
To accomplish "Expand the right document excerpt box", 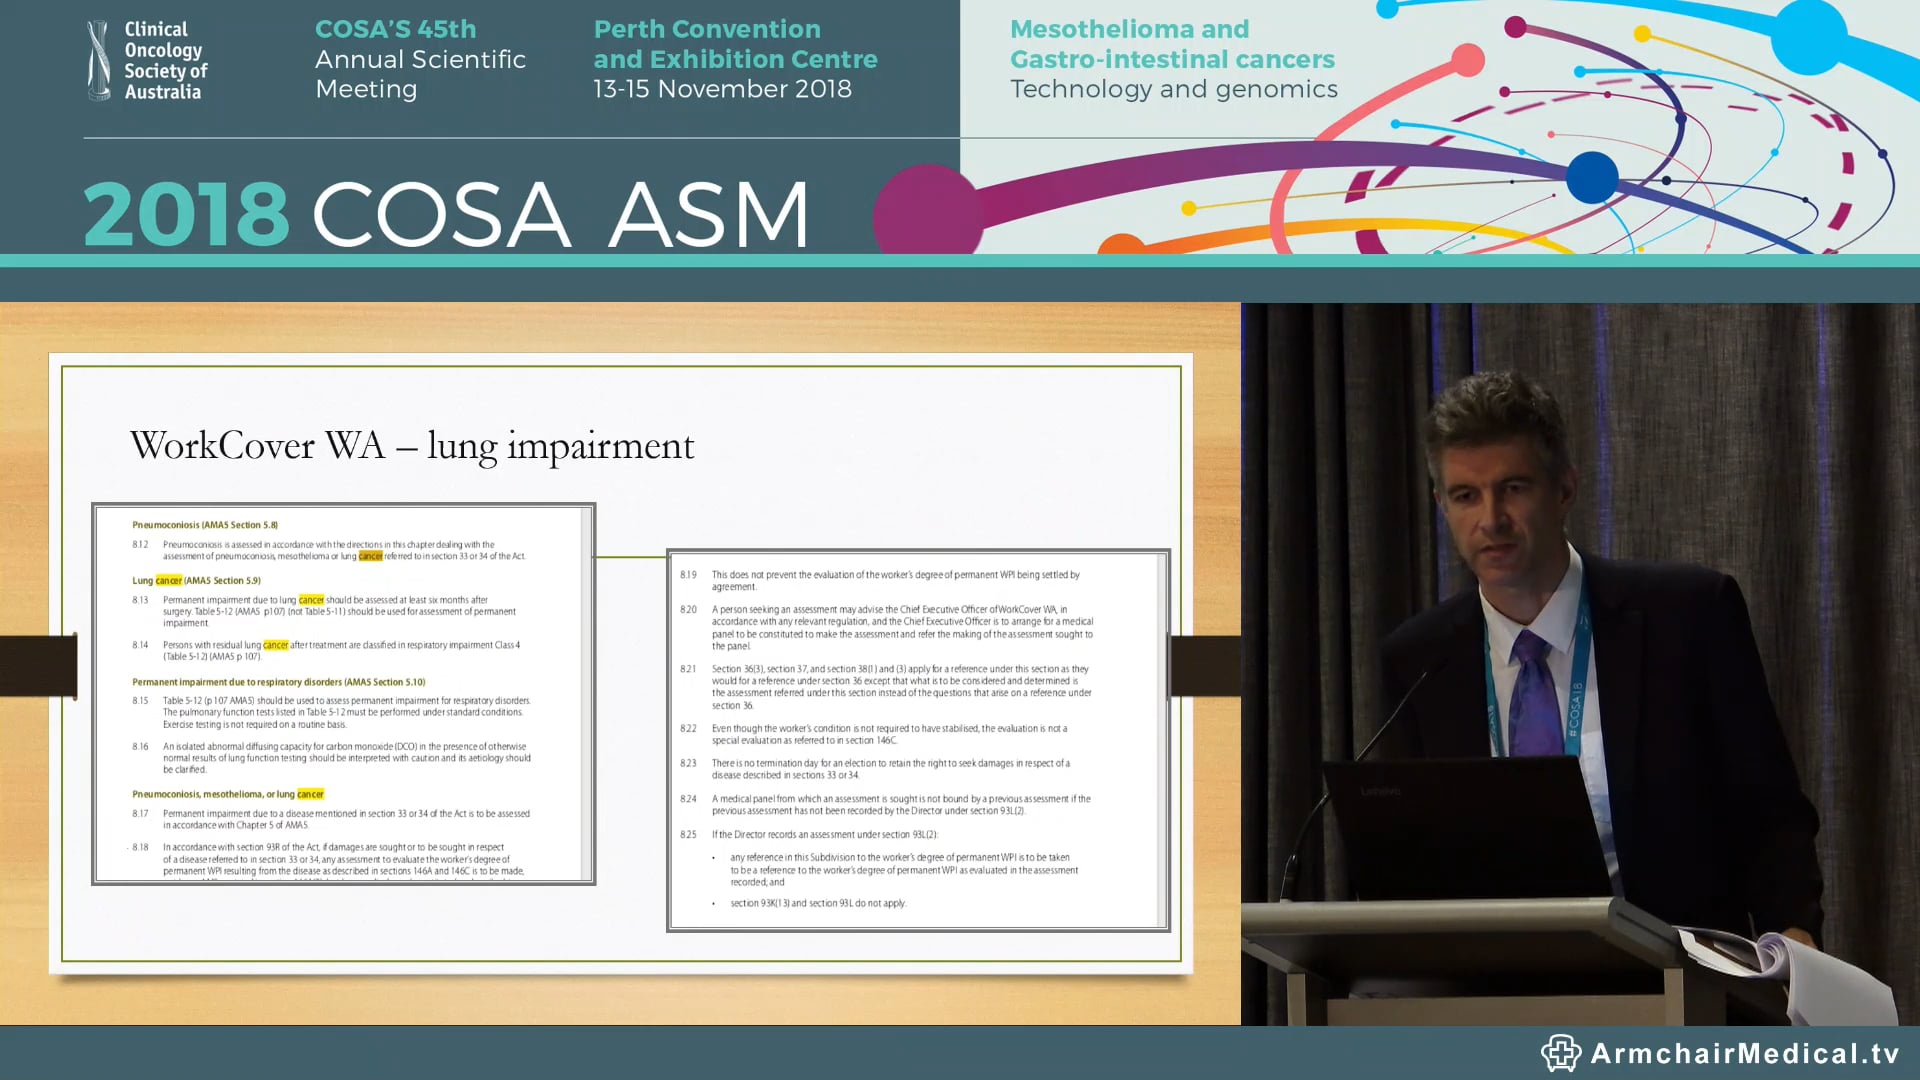I will (917, 740).
